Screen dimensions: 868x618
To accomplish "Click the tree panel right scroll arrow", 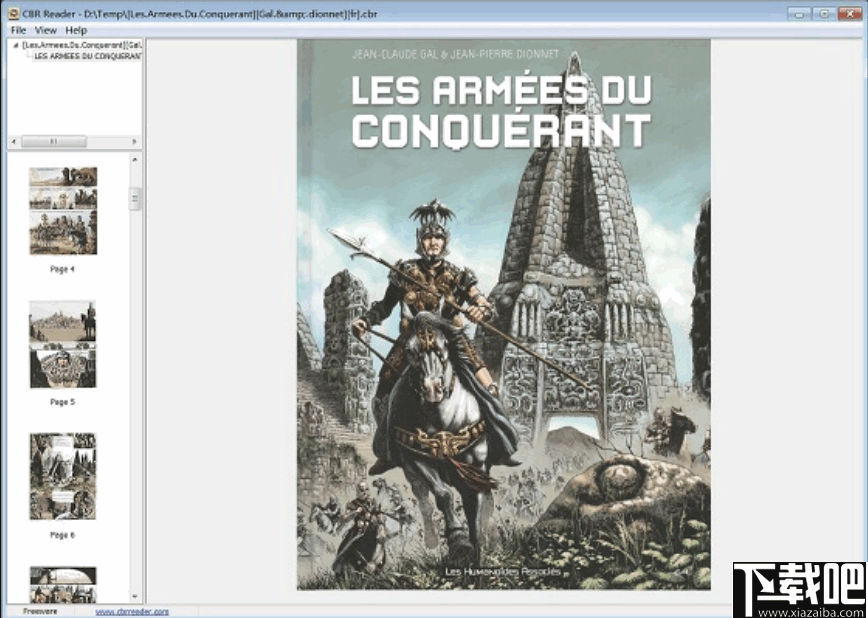I will pyautogui.click(x=135, y=142).
